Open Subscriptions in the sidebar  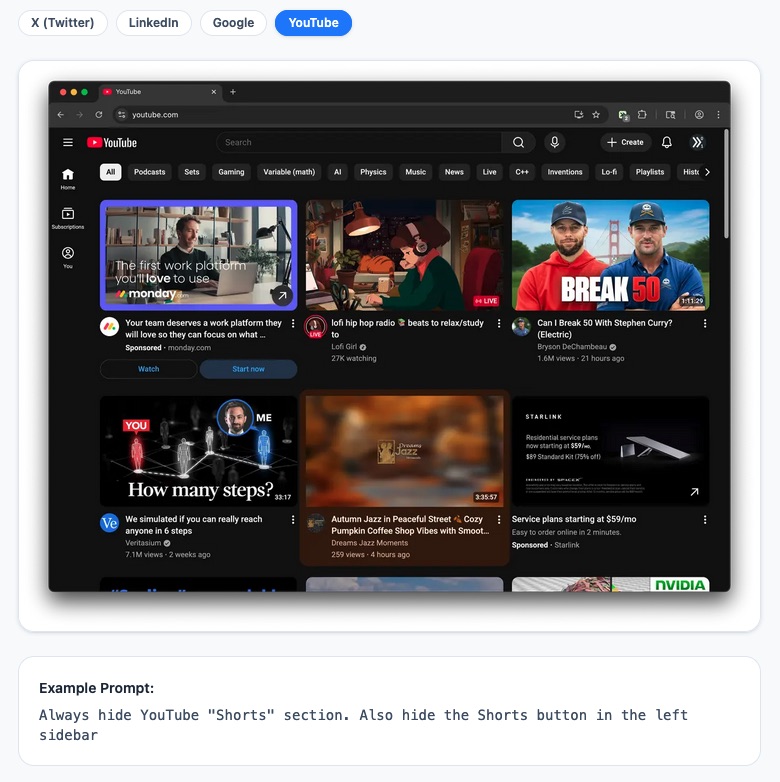tap(68, 218)
